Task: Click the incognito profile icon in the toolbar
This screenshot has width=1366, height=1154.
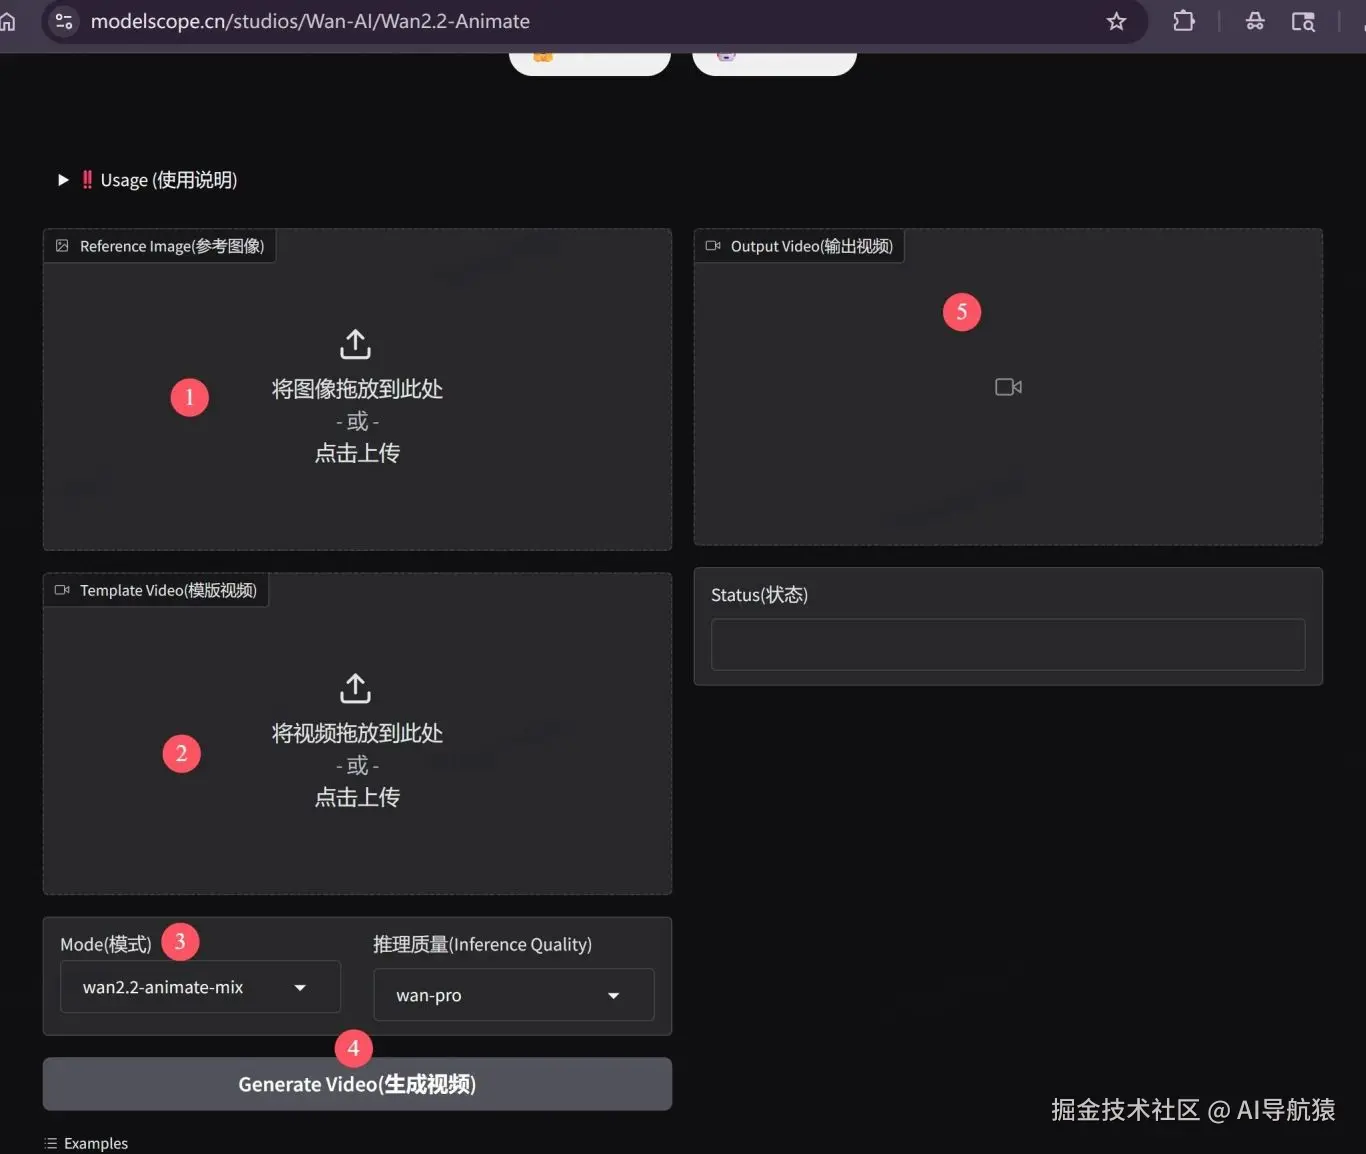Action: (1255, 21)
